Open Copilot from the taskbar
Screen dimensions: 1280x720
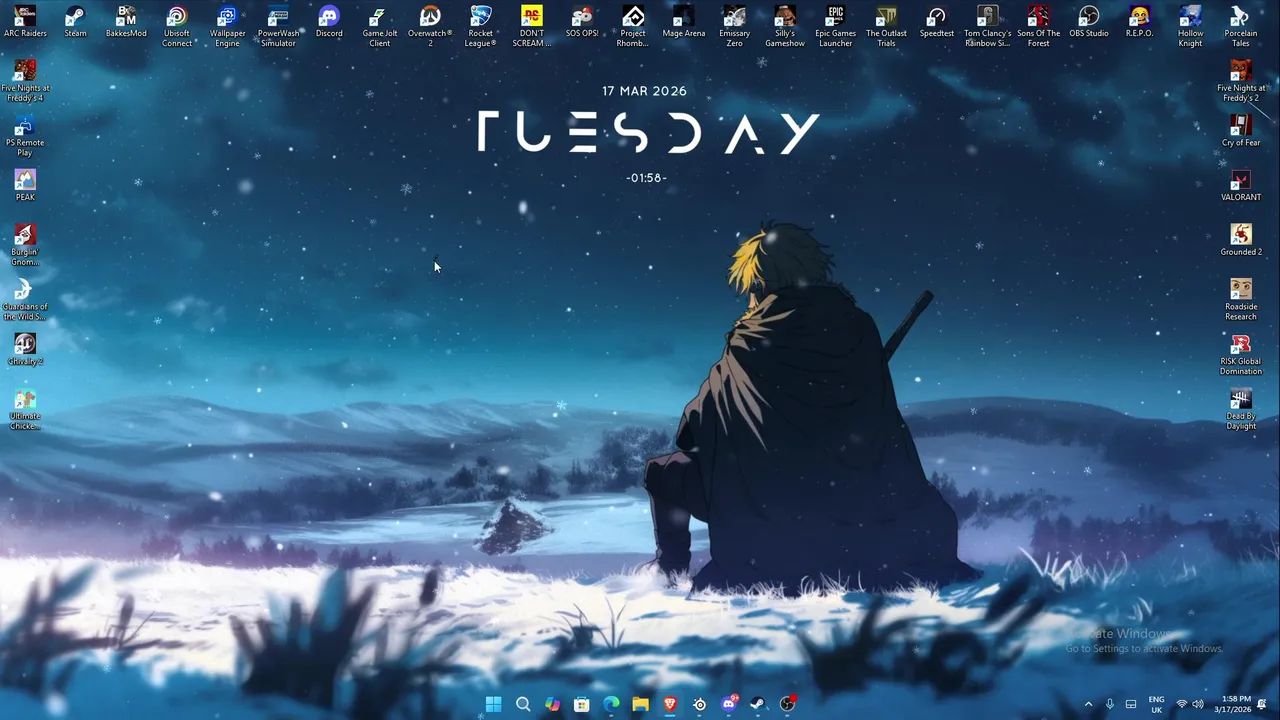click(552, 704)
